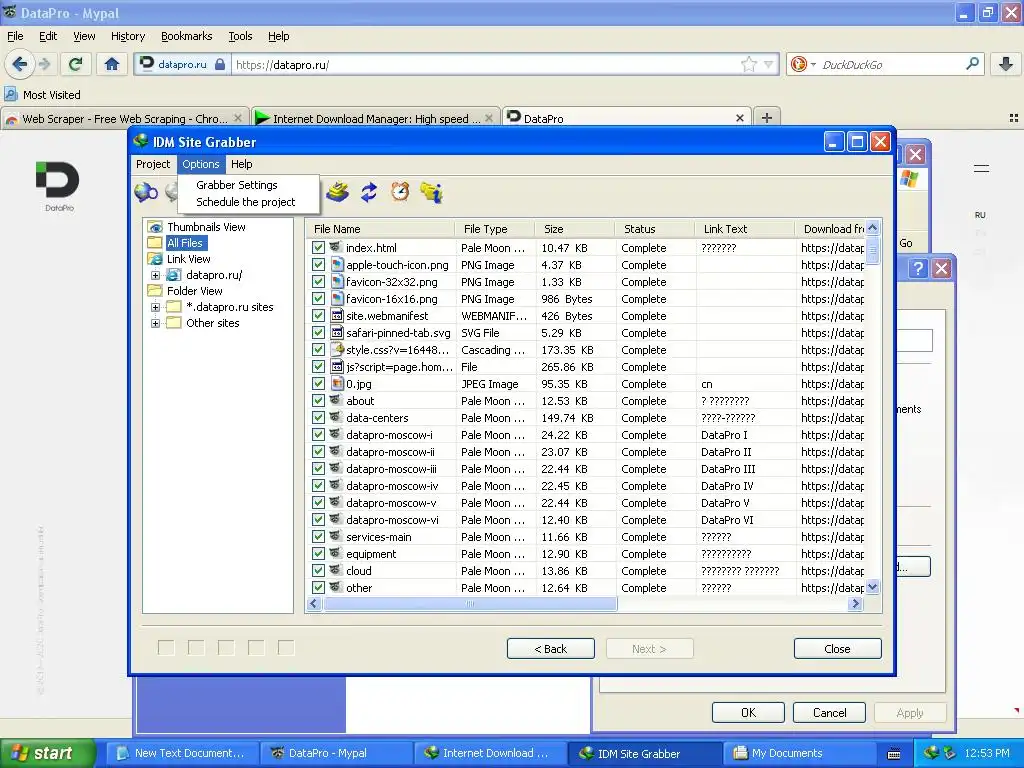Switch to Internet Download Manager browser tab

[x=376, y=118]
